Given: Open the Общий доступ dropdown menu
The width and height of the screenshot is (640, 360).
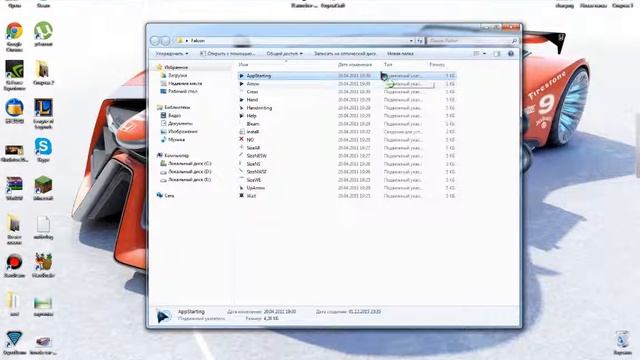Looking at the screenshot, I should coord(284,53).
